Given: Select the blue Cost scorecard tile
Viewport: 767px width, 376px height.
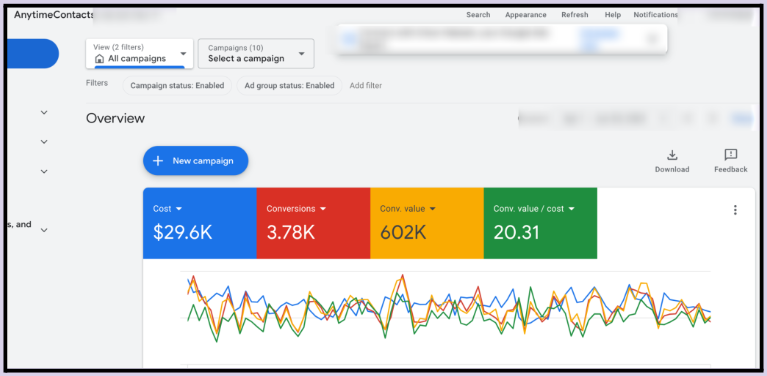Looking at the screenshot, I should click(200, 223).
